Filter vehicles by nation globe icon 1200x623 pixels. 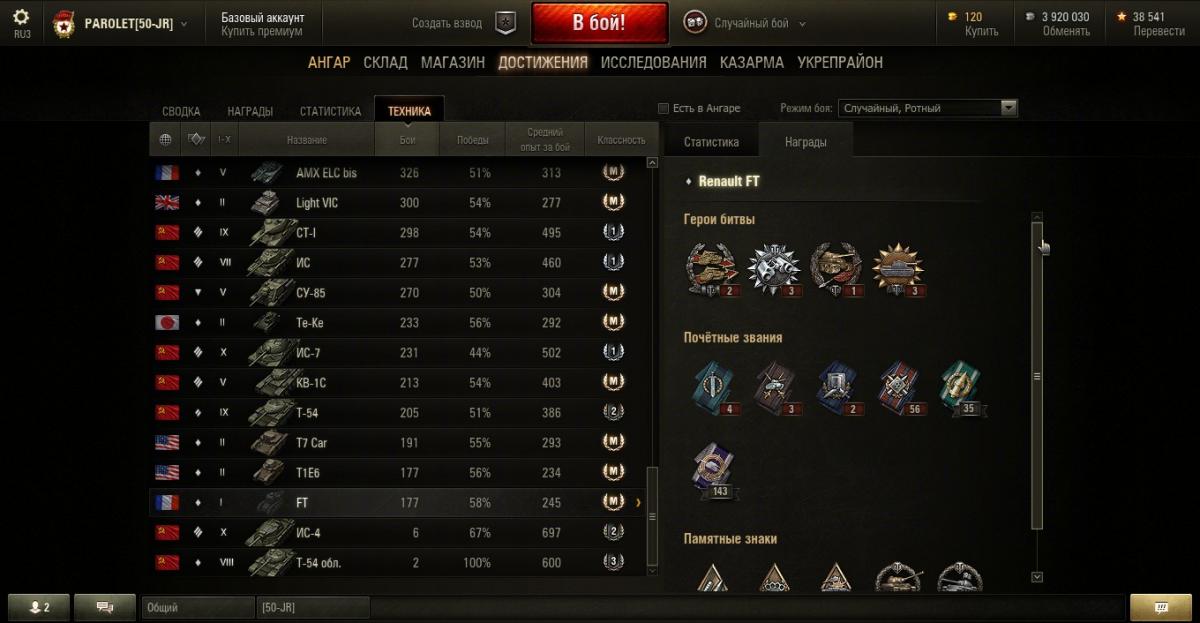click(x=166, y=140)
